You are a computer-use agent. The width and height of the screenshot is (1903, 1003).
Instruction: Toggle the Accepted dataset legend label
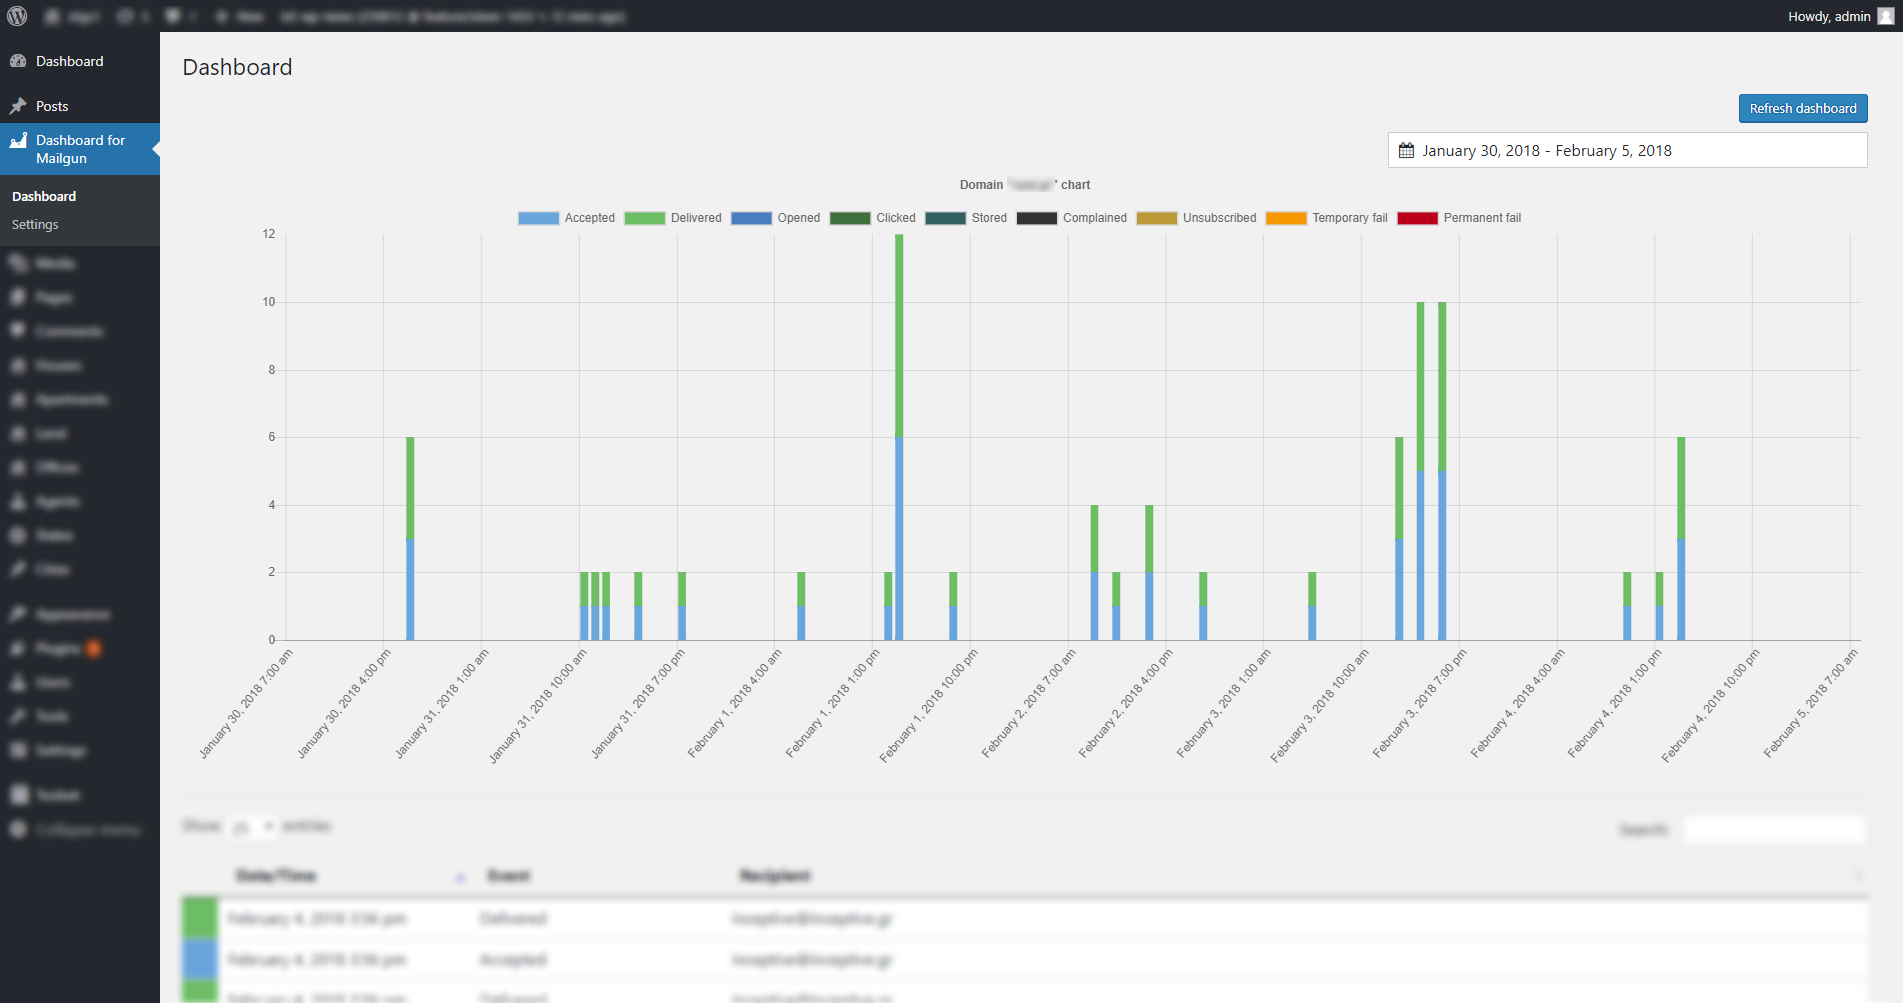589,218
